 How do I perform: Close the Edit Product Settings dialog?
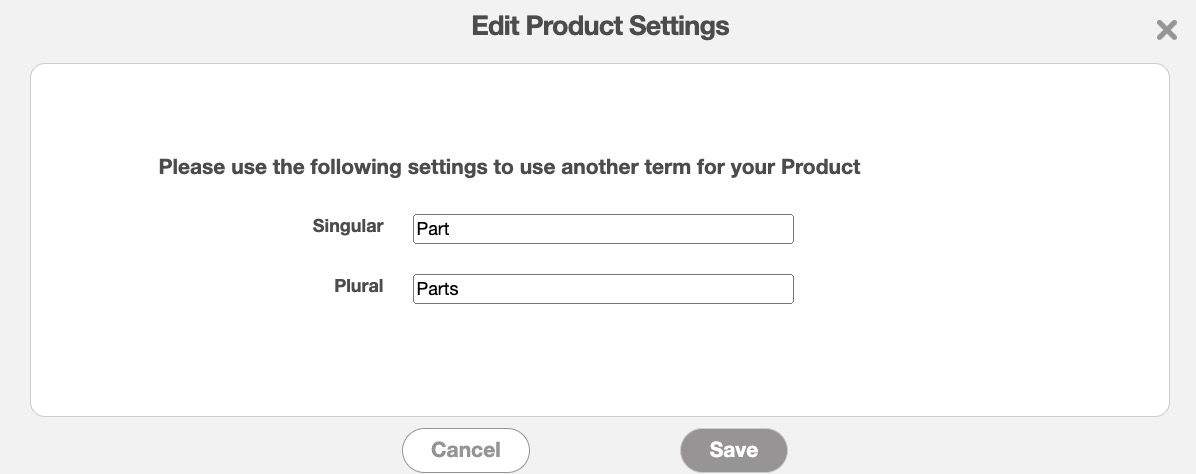1166,30
